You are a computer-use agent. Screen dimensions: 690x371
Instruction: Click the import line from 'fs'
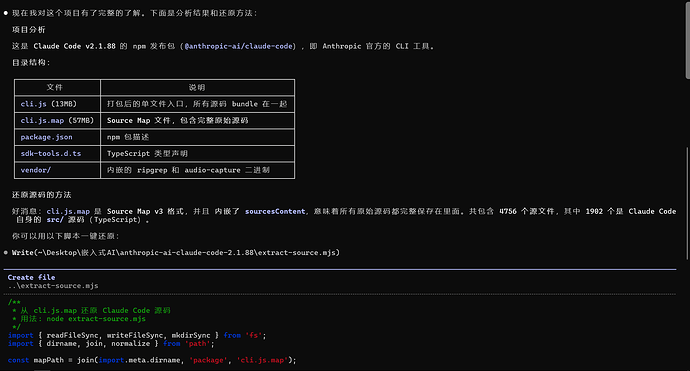[x=137, y=335]
